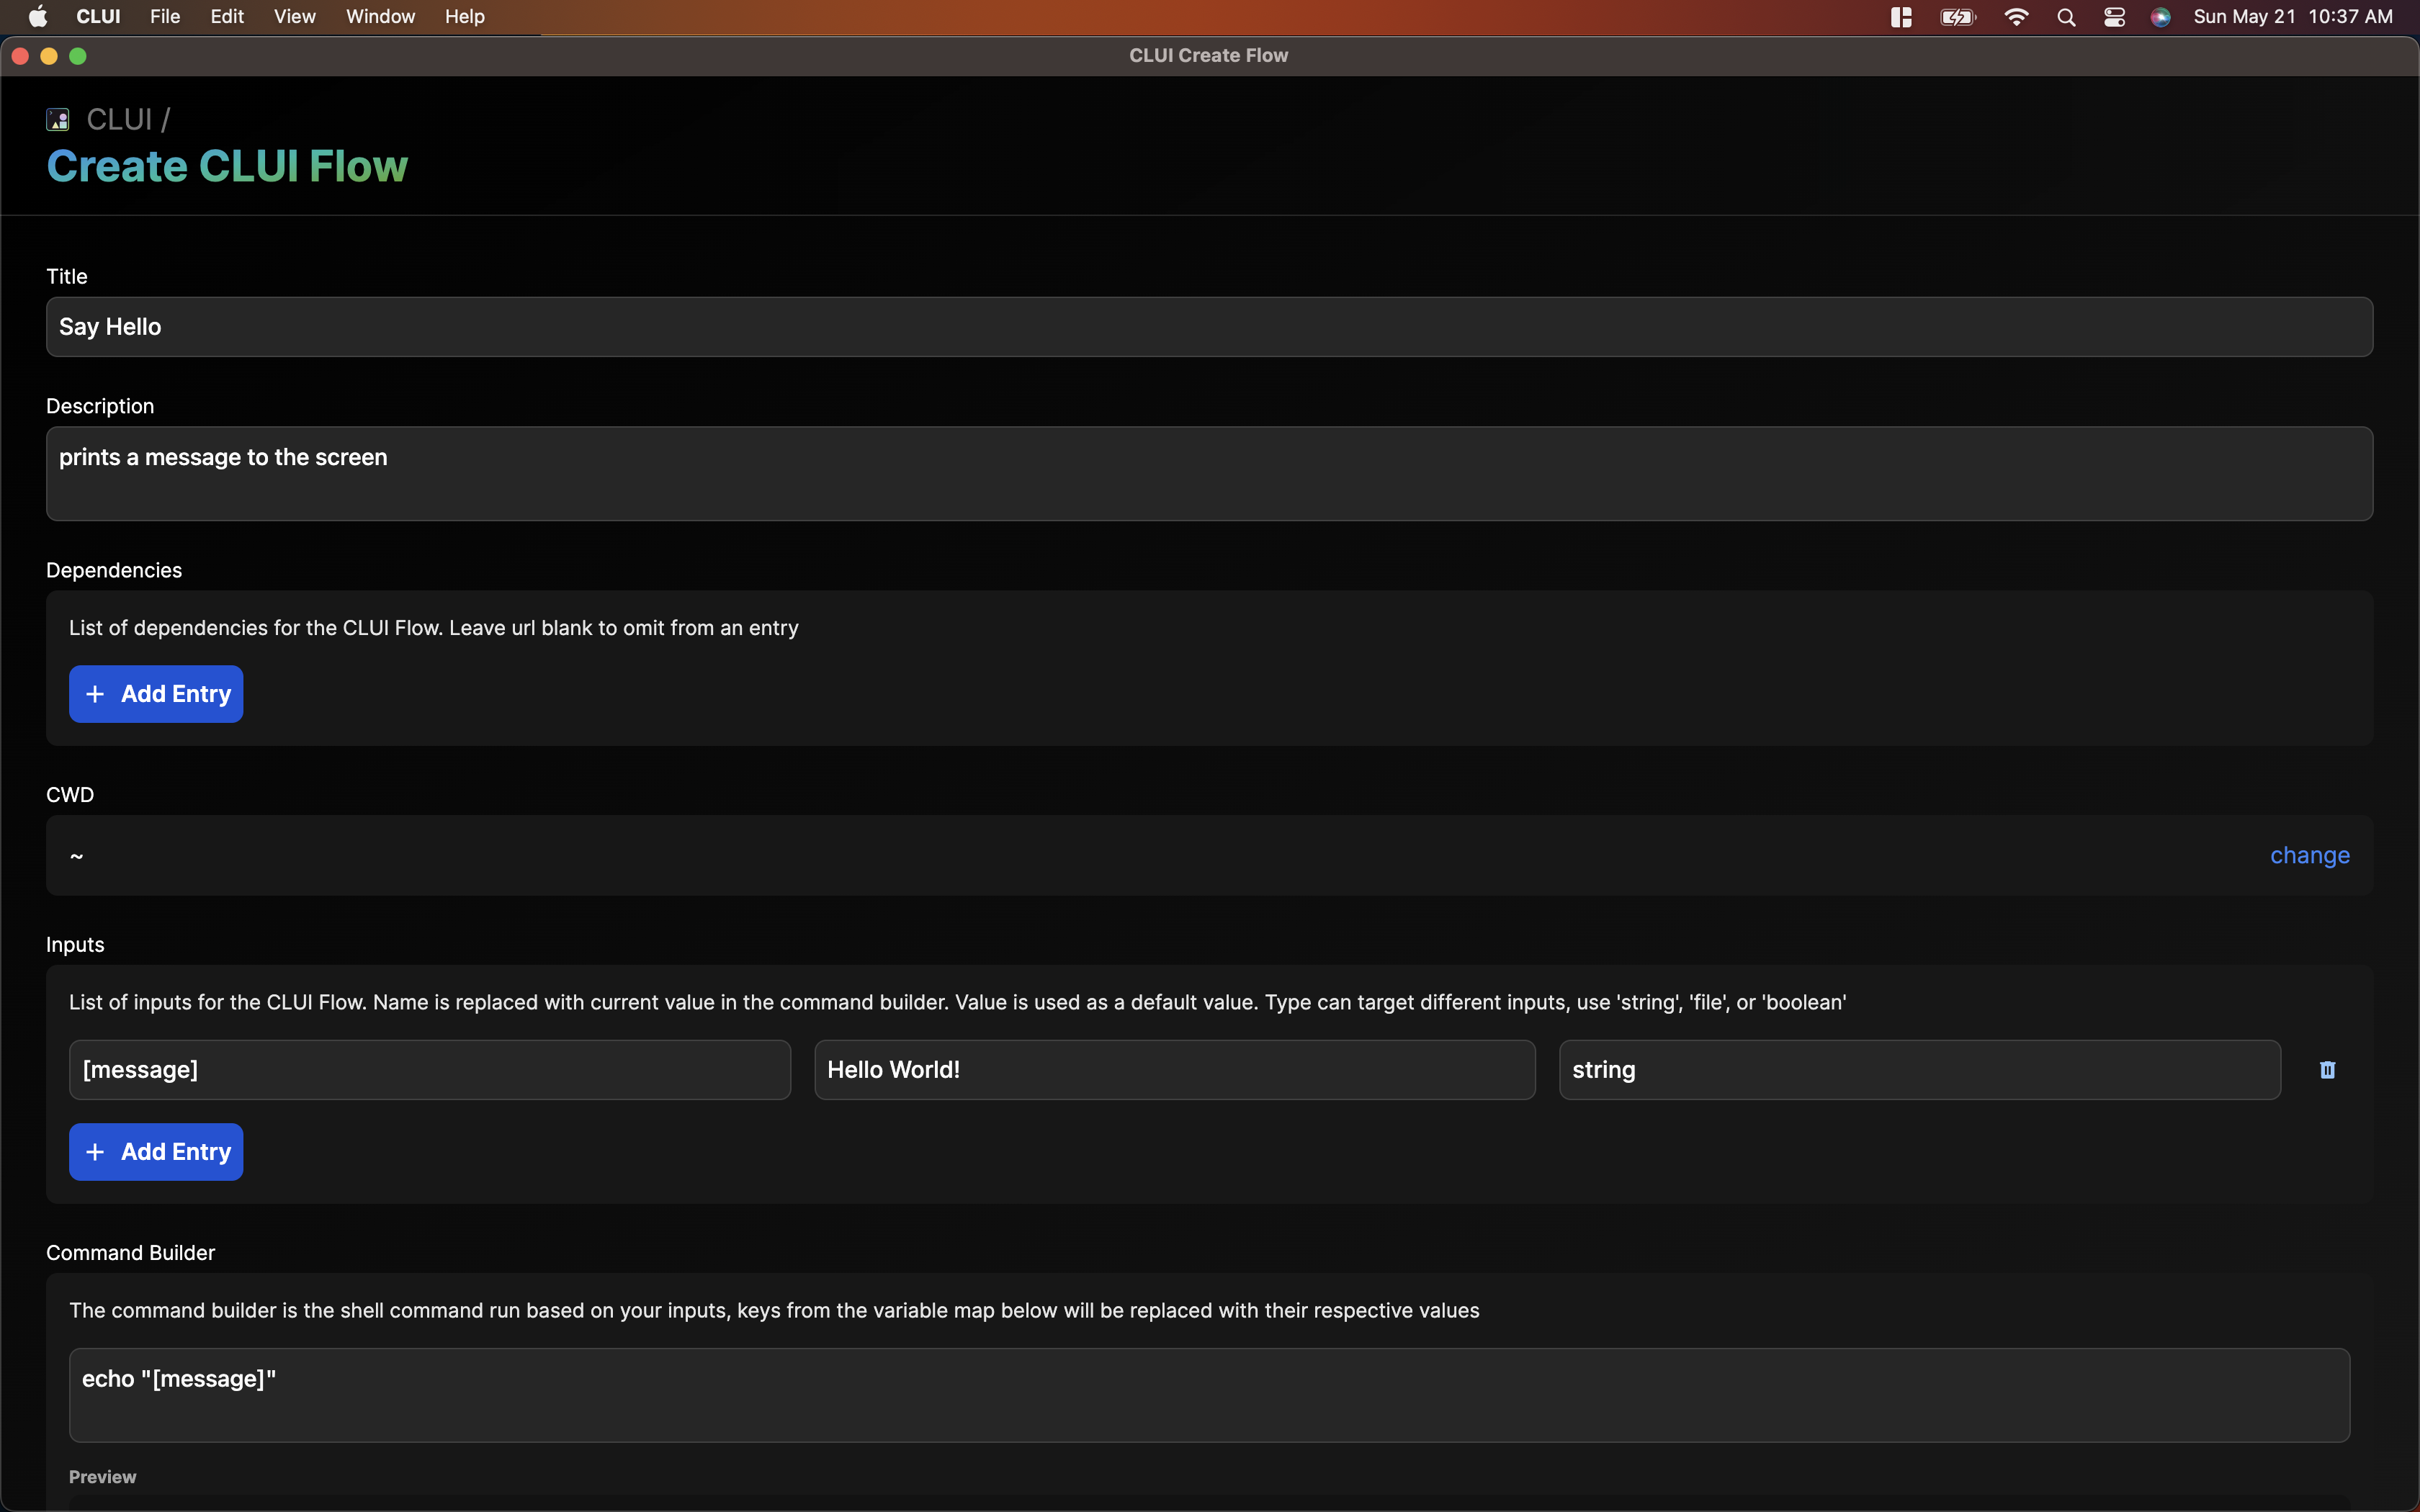Click the [message] input name field
The height and width of the screenshot is (1512, 2420).
(x=430, y=1070)
